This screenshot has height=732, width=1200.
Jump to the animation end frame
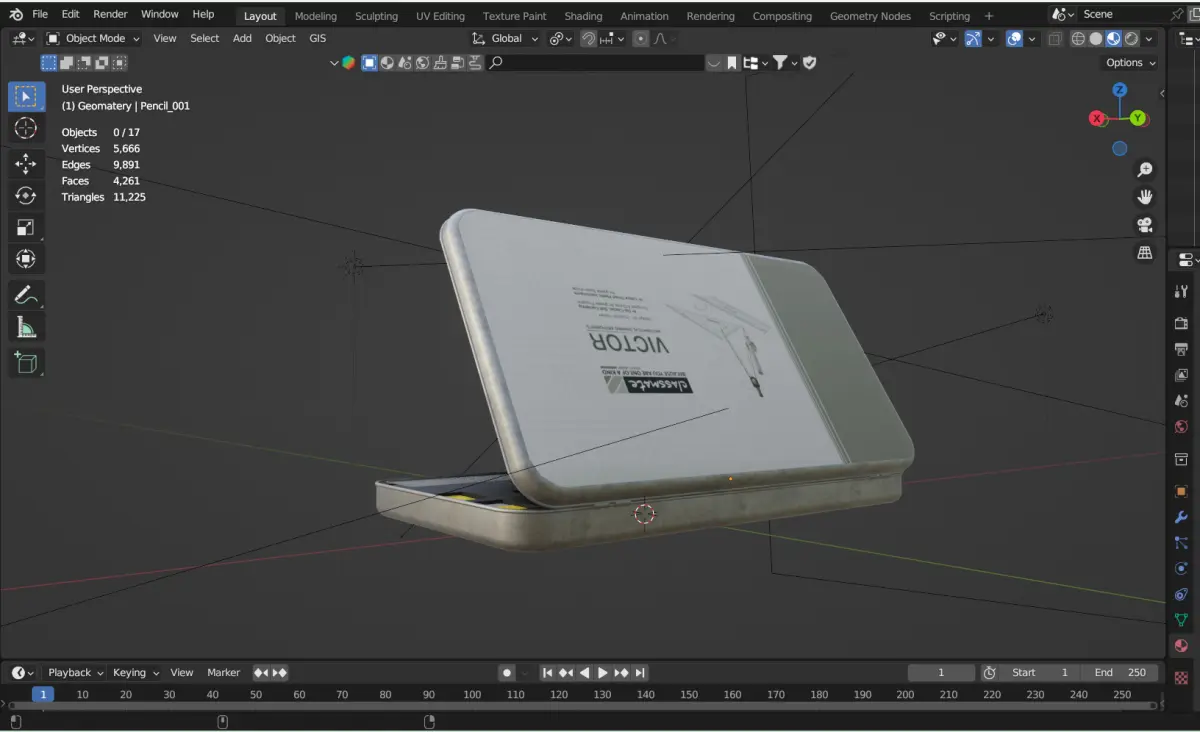pos(640,673)
